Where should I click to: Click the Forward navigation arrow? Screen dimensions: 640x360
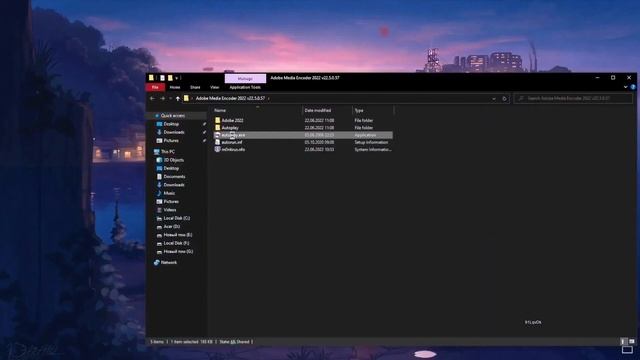click(162, 98)
